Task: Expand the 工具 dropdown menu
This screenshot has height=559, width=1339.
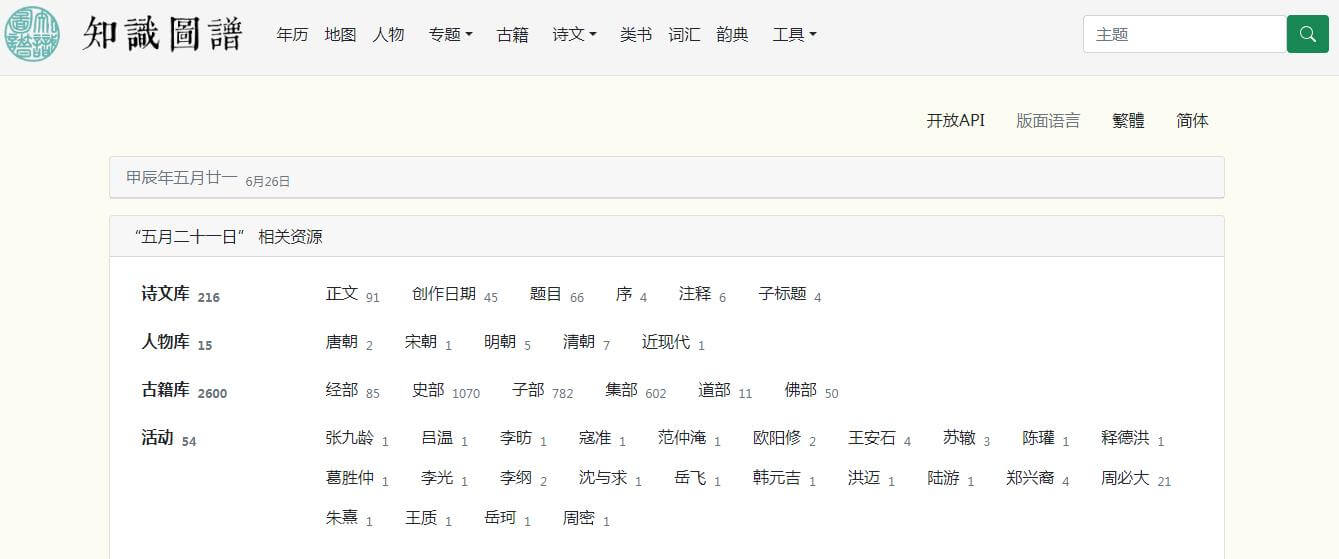Action: tap(794, 34)
